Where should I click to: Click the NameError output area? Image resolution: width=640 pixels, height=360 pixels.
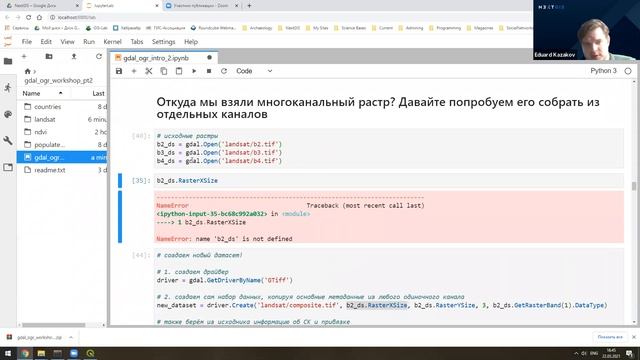(x=389, y=217)
